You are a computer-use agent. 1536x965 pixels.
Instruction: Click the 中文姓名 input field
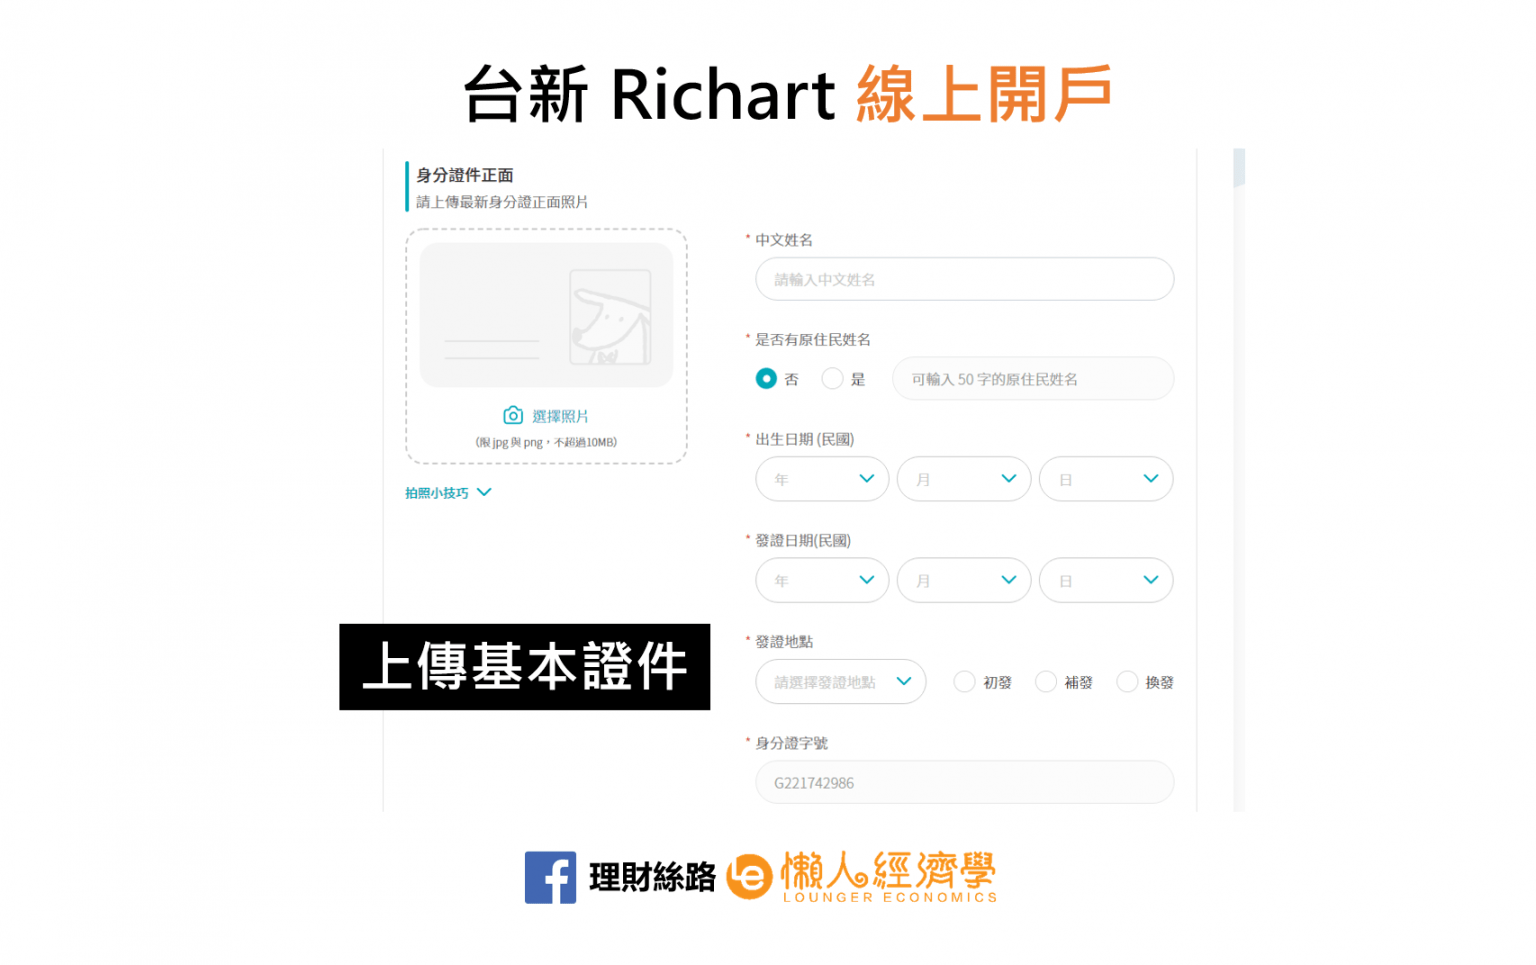964,279
